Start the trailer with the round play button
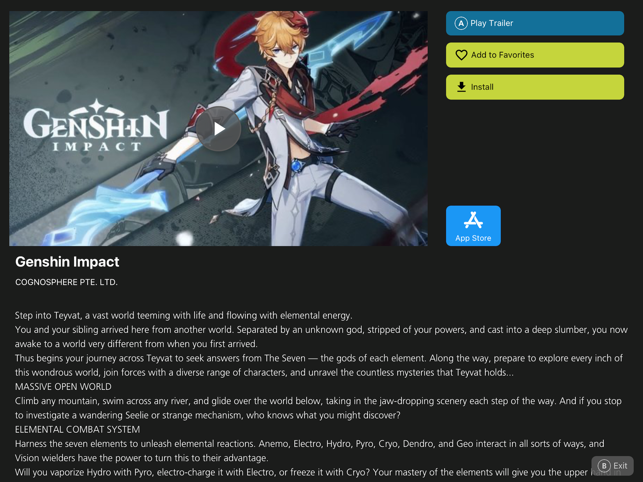Screen dimensions: 643x482 click(x=219, y=129)
